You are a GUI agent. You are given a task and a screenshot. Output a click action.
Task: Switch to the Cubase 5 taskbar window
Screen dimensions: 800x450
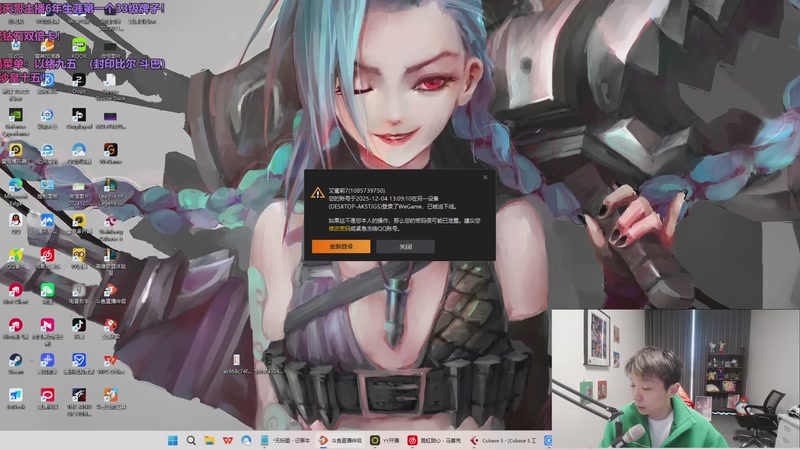(x=504, y=440)
